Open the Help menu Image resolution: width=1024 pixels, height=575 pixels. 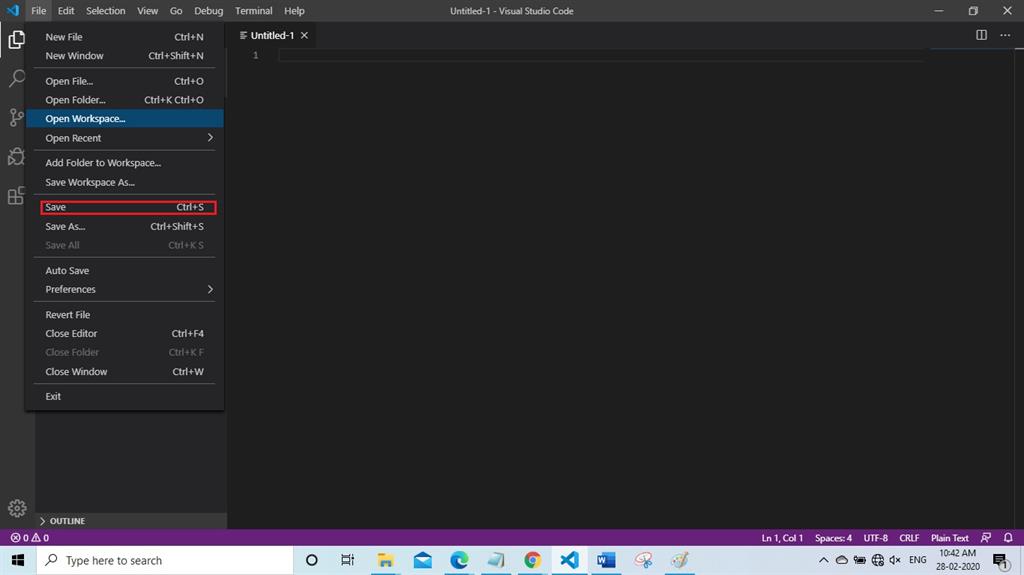(294, 10)
